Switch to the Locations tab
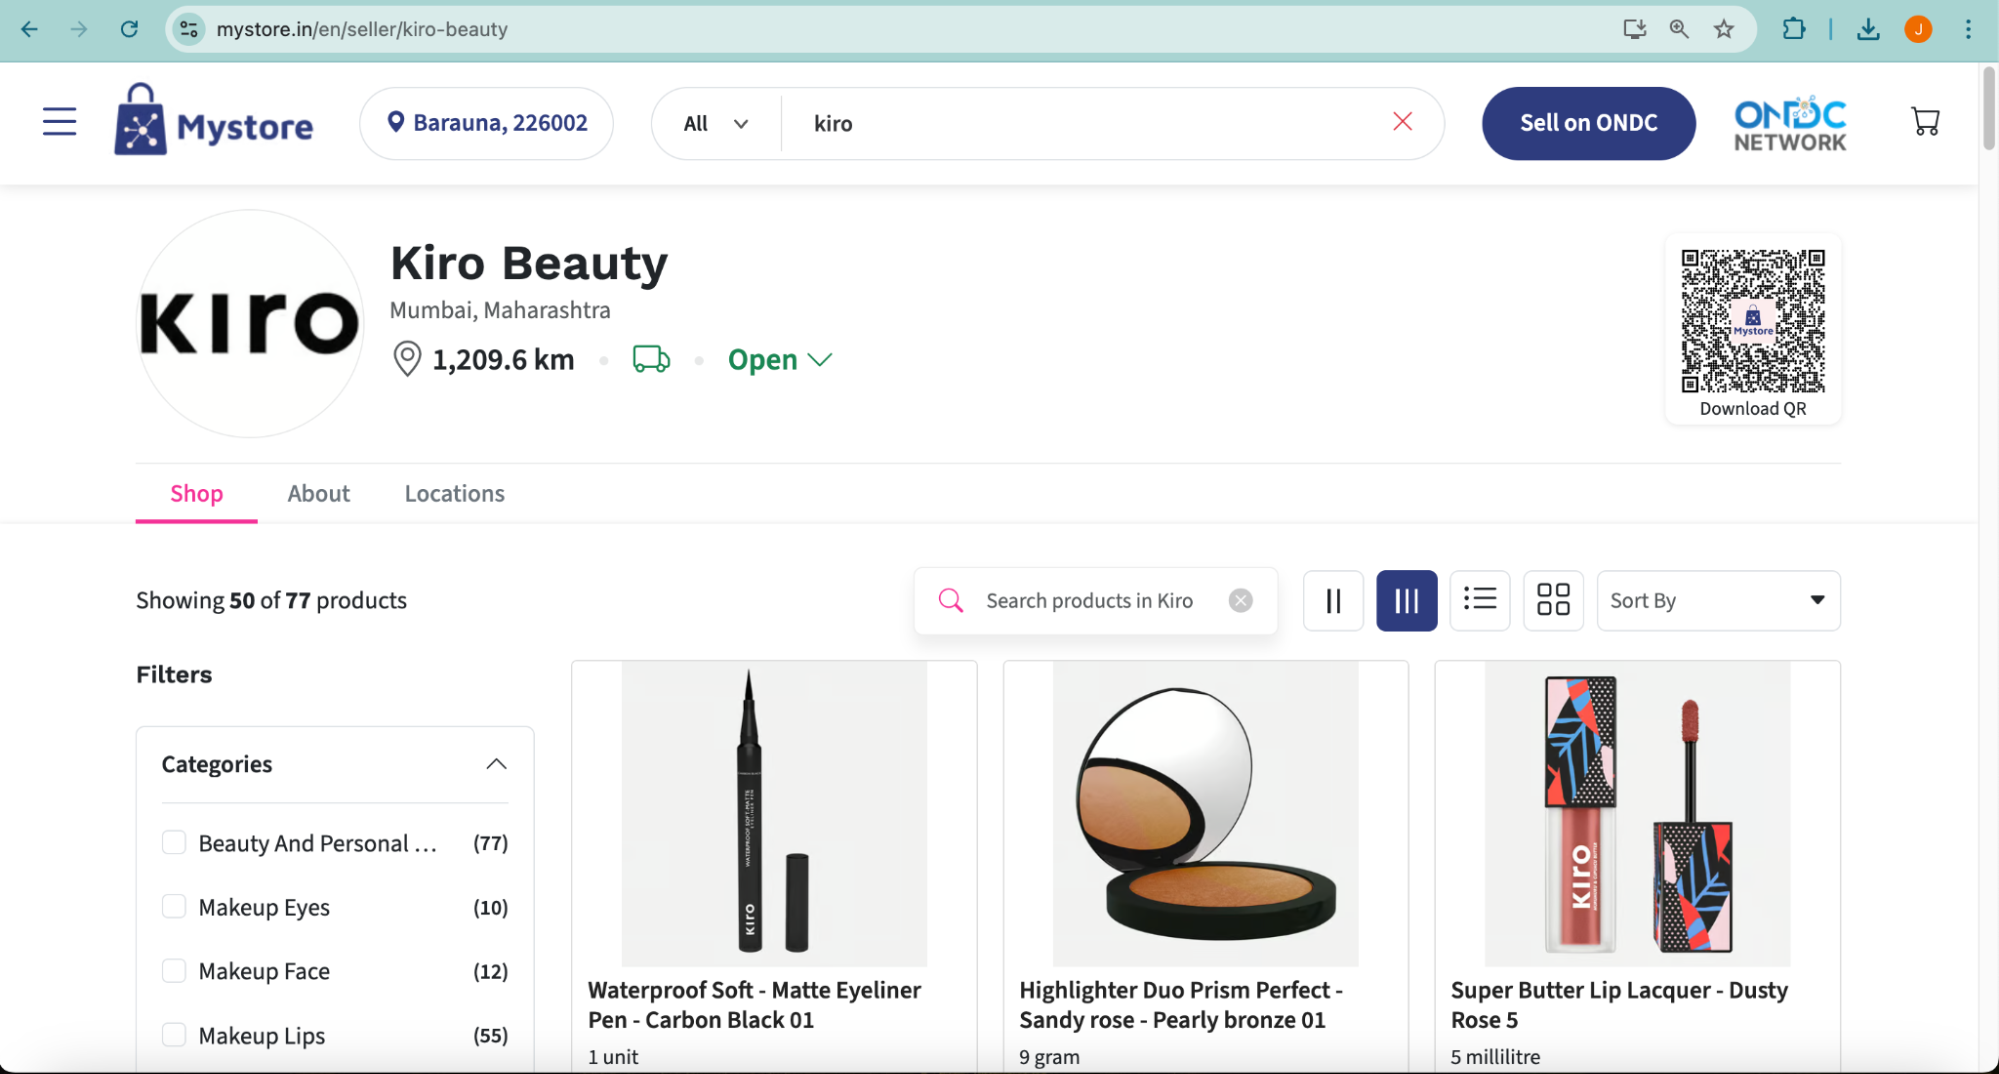This screenshot has height=1074, width=1999. [454, 493]
